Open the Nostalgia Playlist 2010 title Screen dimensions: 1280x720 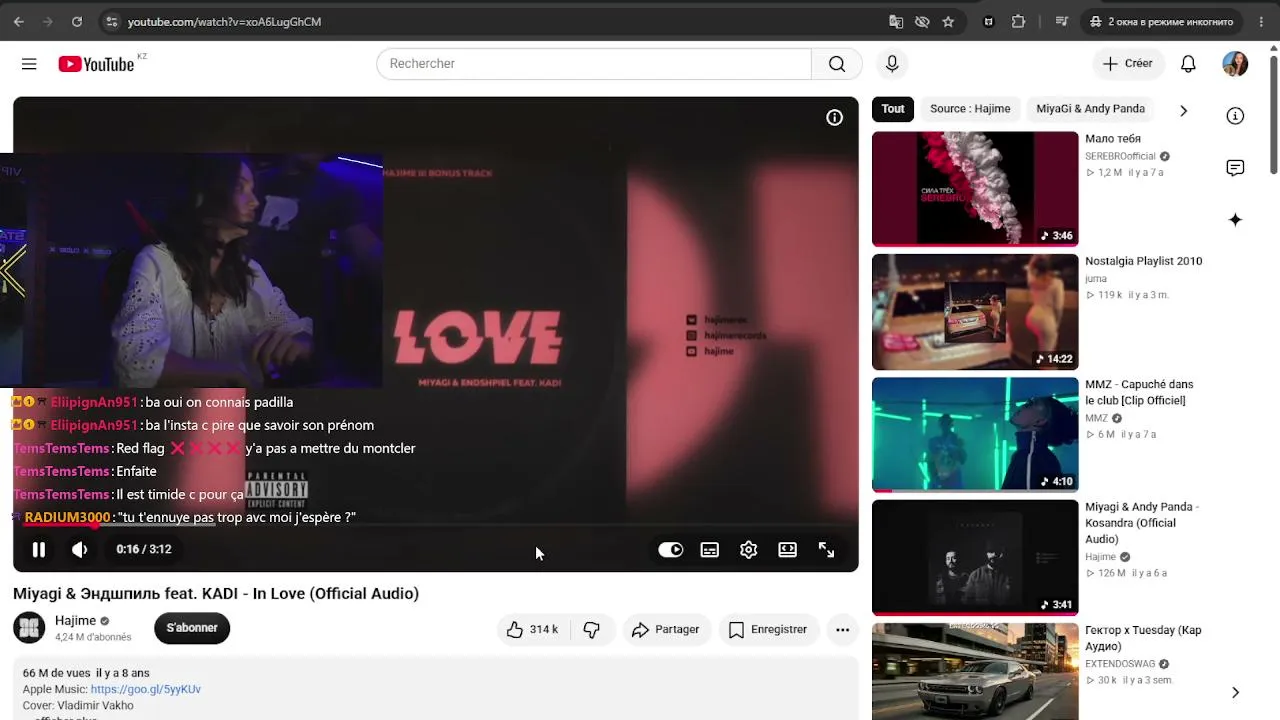[1143, 261]
